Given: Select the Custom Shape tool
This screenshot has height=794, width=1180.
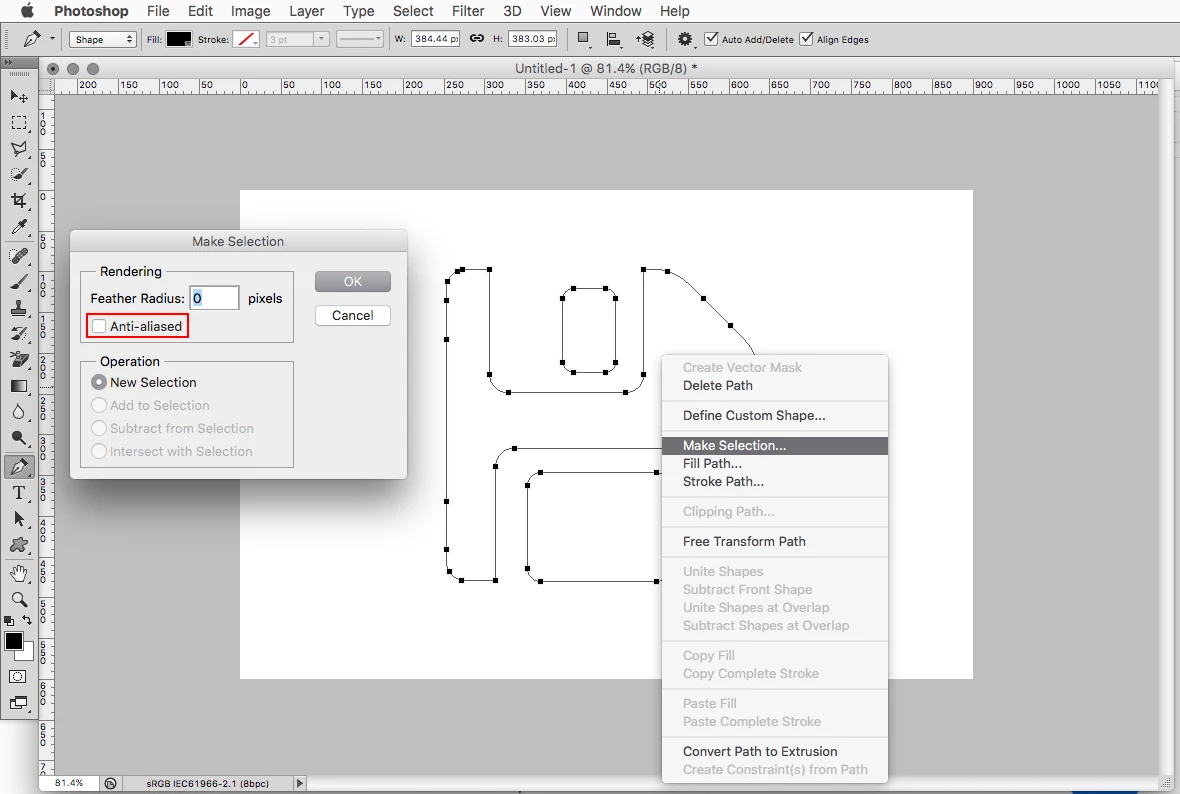Looking at the screenshot, I should click(19, 546).
